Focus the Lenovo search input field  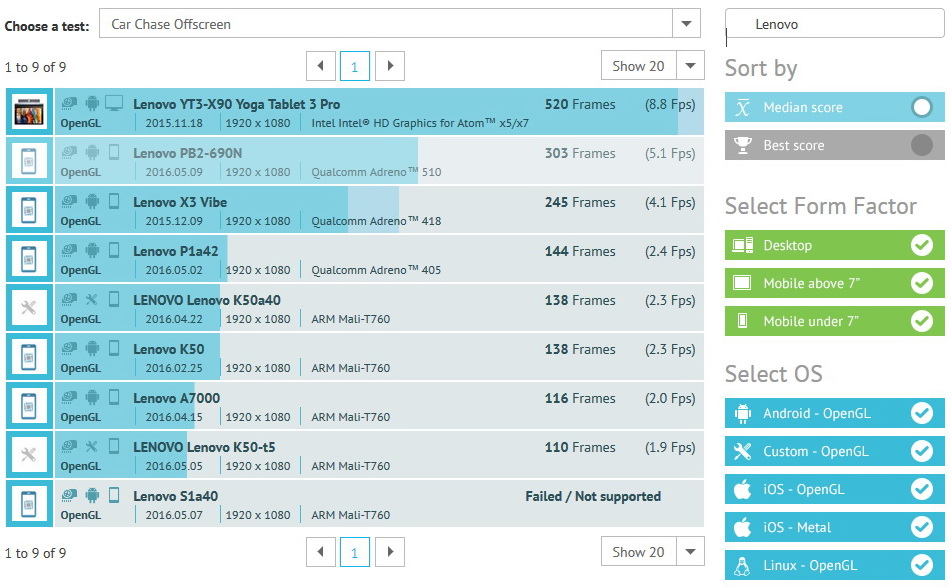coord(835,24)
